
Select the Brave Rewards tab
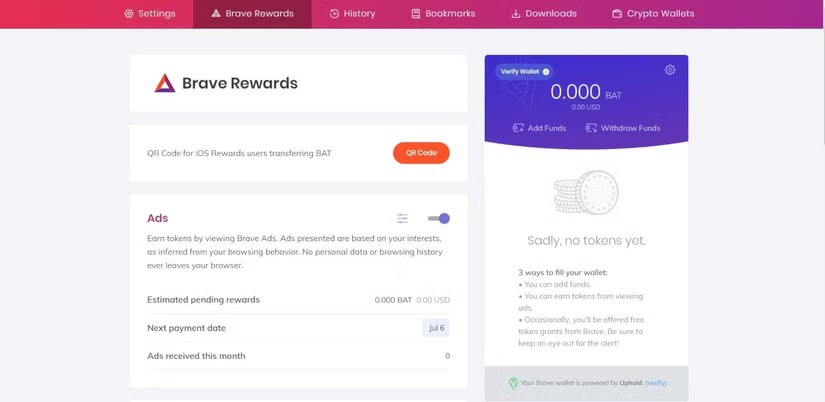point(252,14)
